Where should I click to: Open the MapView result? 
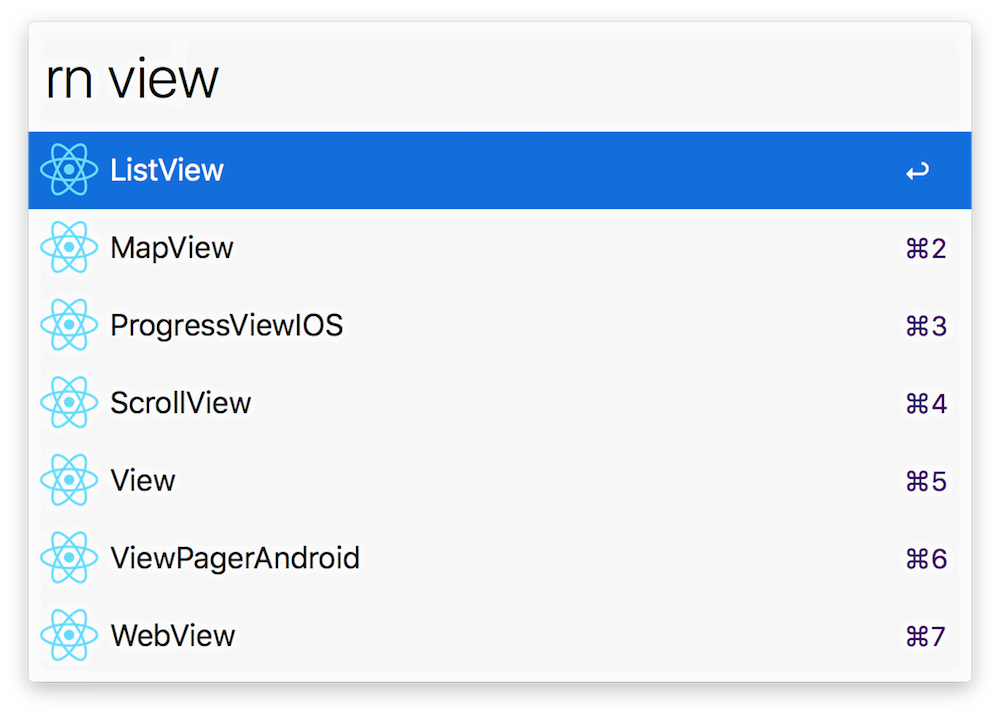pyautogui.click(x=172, y=248)
